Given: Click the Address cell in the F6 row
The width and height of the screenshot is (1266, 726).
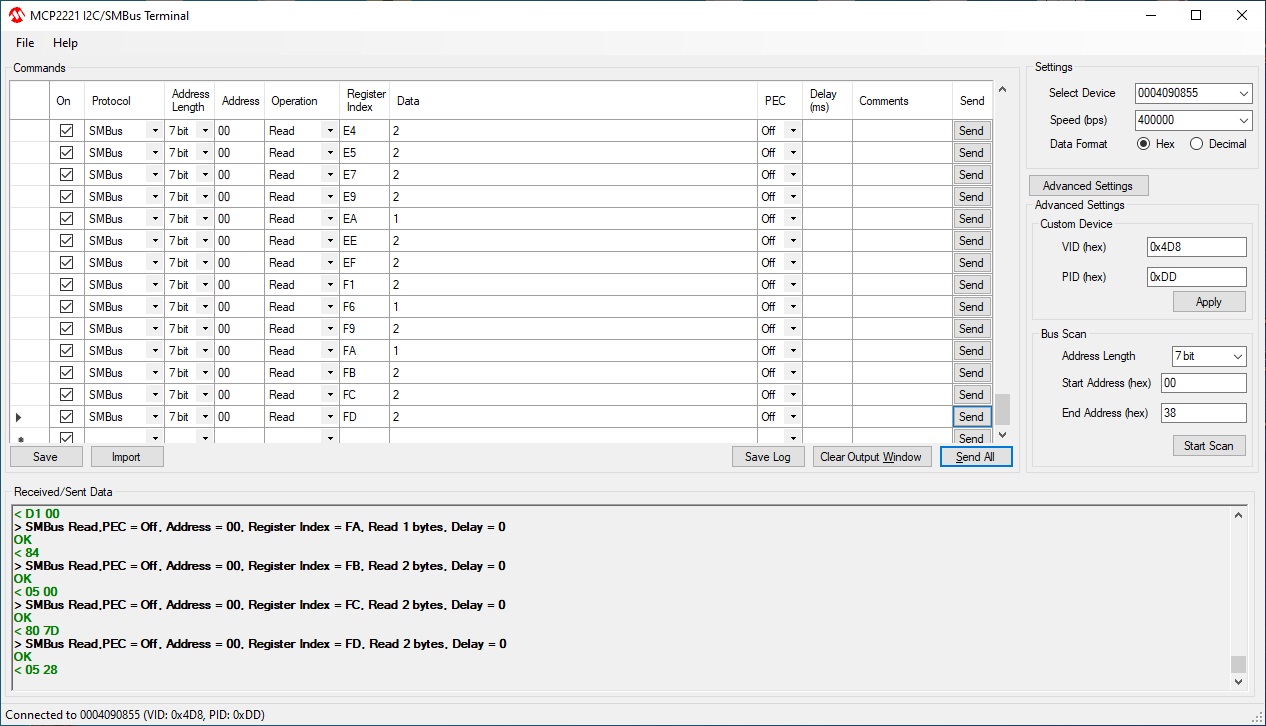Looking at the screenshot, I should 239,307.
